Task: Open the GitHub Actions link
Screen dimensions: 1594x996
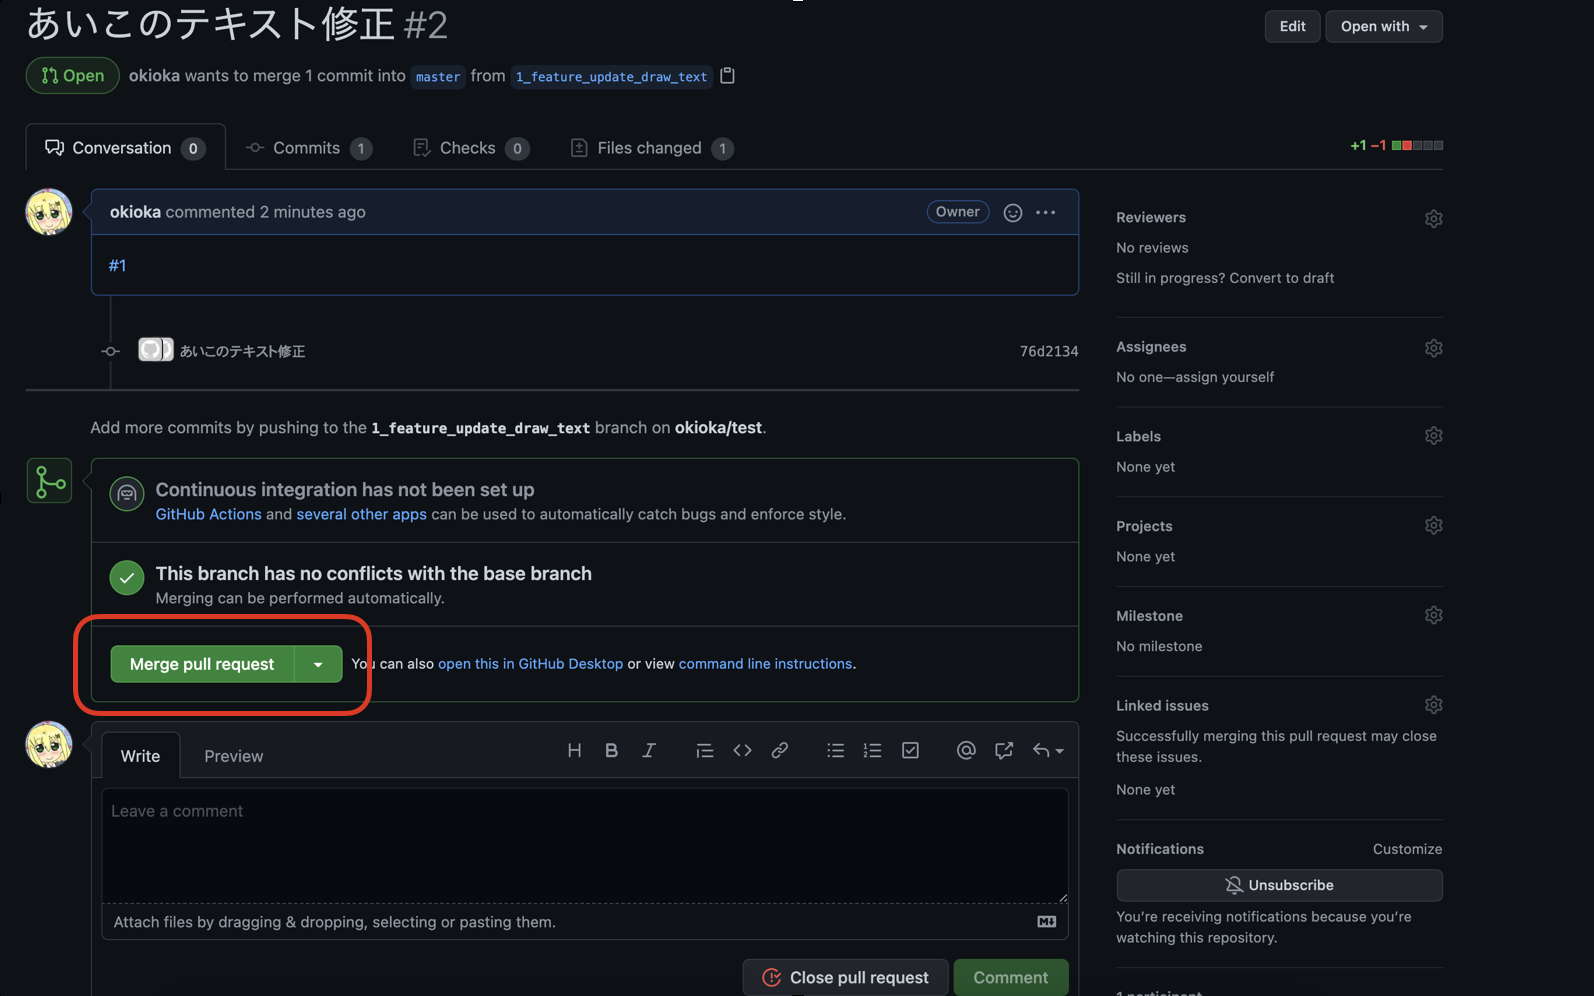Action: [x=208, y=514]
